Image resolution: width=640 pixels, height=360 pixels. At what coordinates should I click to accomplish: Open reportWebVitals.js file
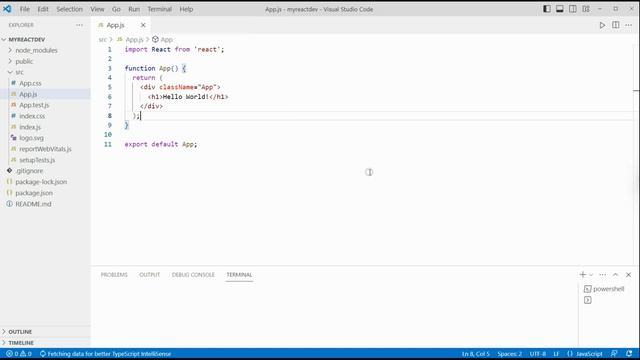(45, 149)
